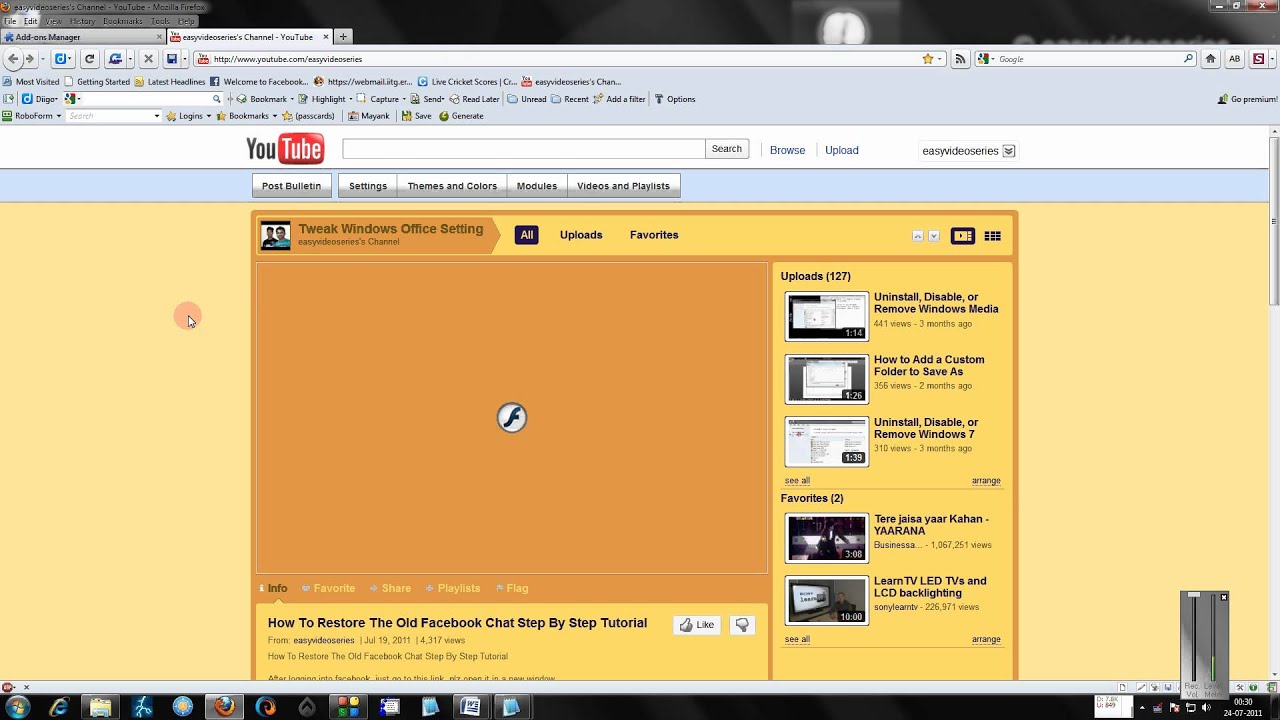Click the YouTube Search button

727,149
